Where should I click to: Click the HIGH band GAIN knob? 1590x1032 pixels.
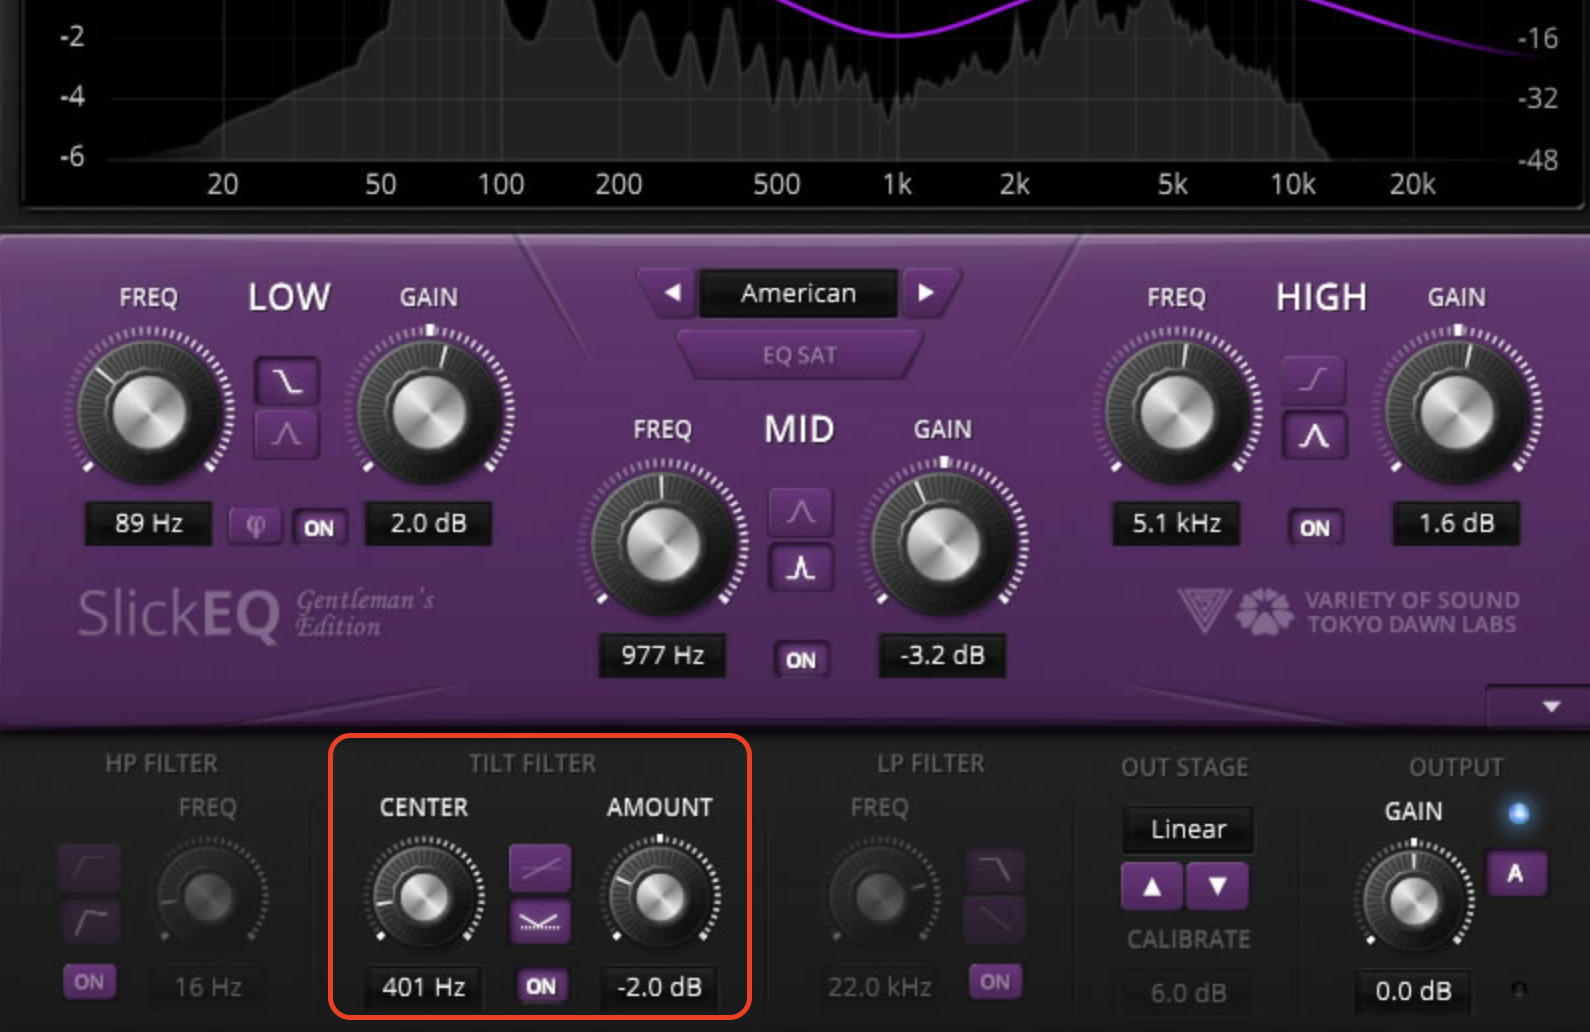(1457, 411)
